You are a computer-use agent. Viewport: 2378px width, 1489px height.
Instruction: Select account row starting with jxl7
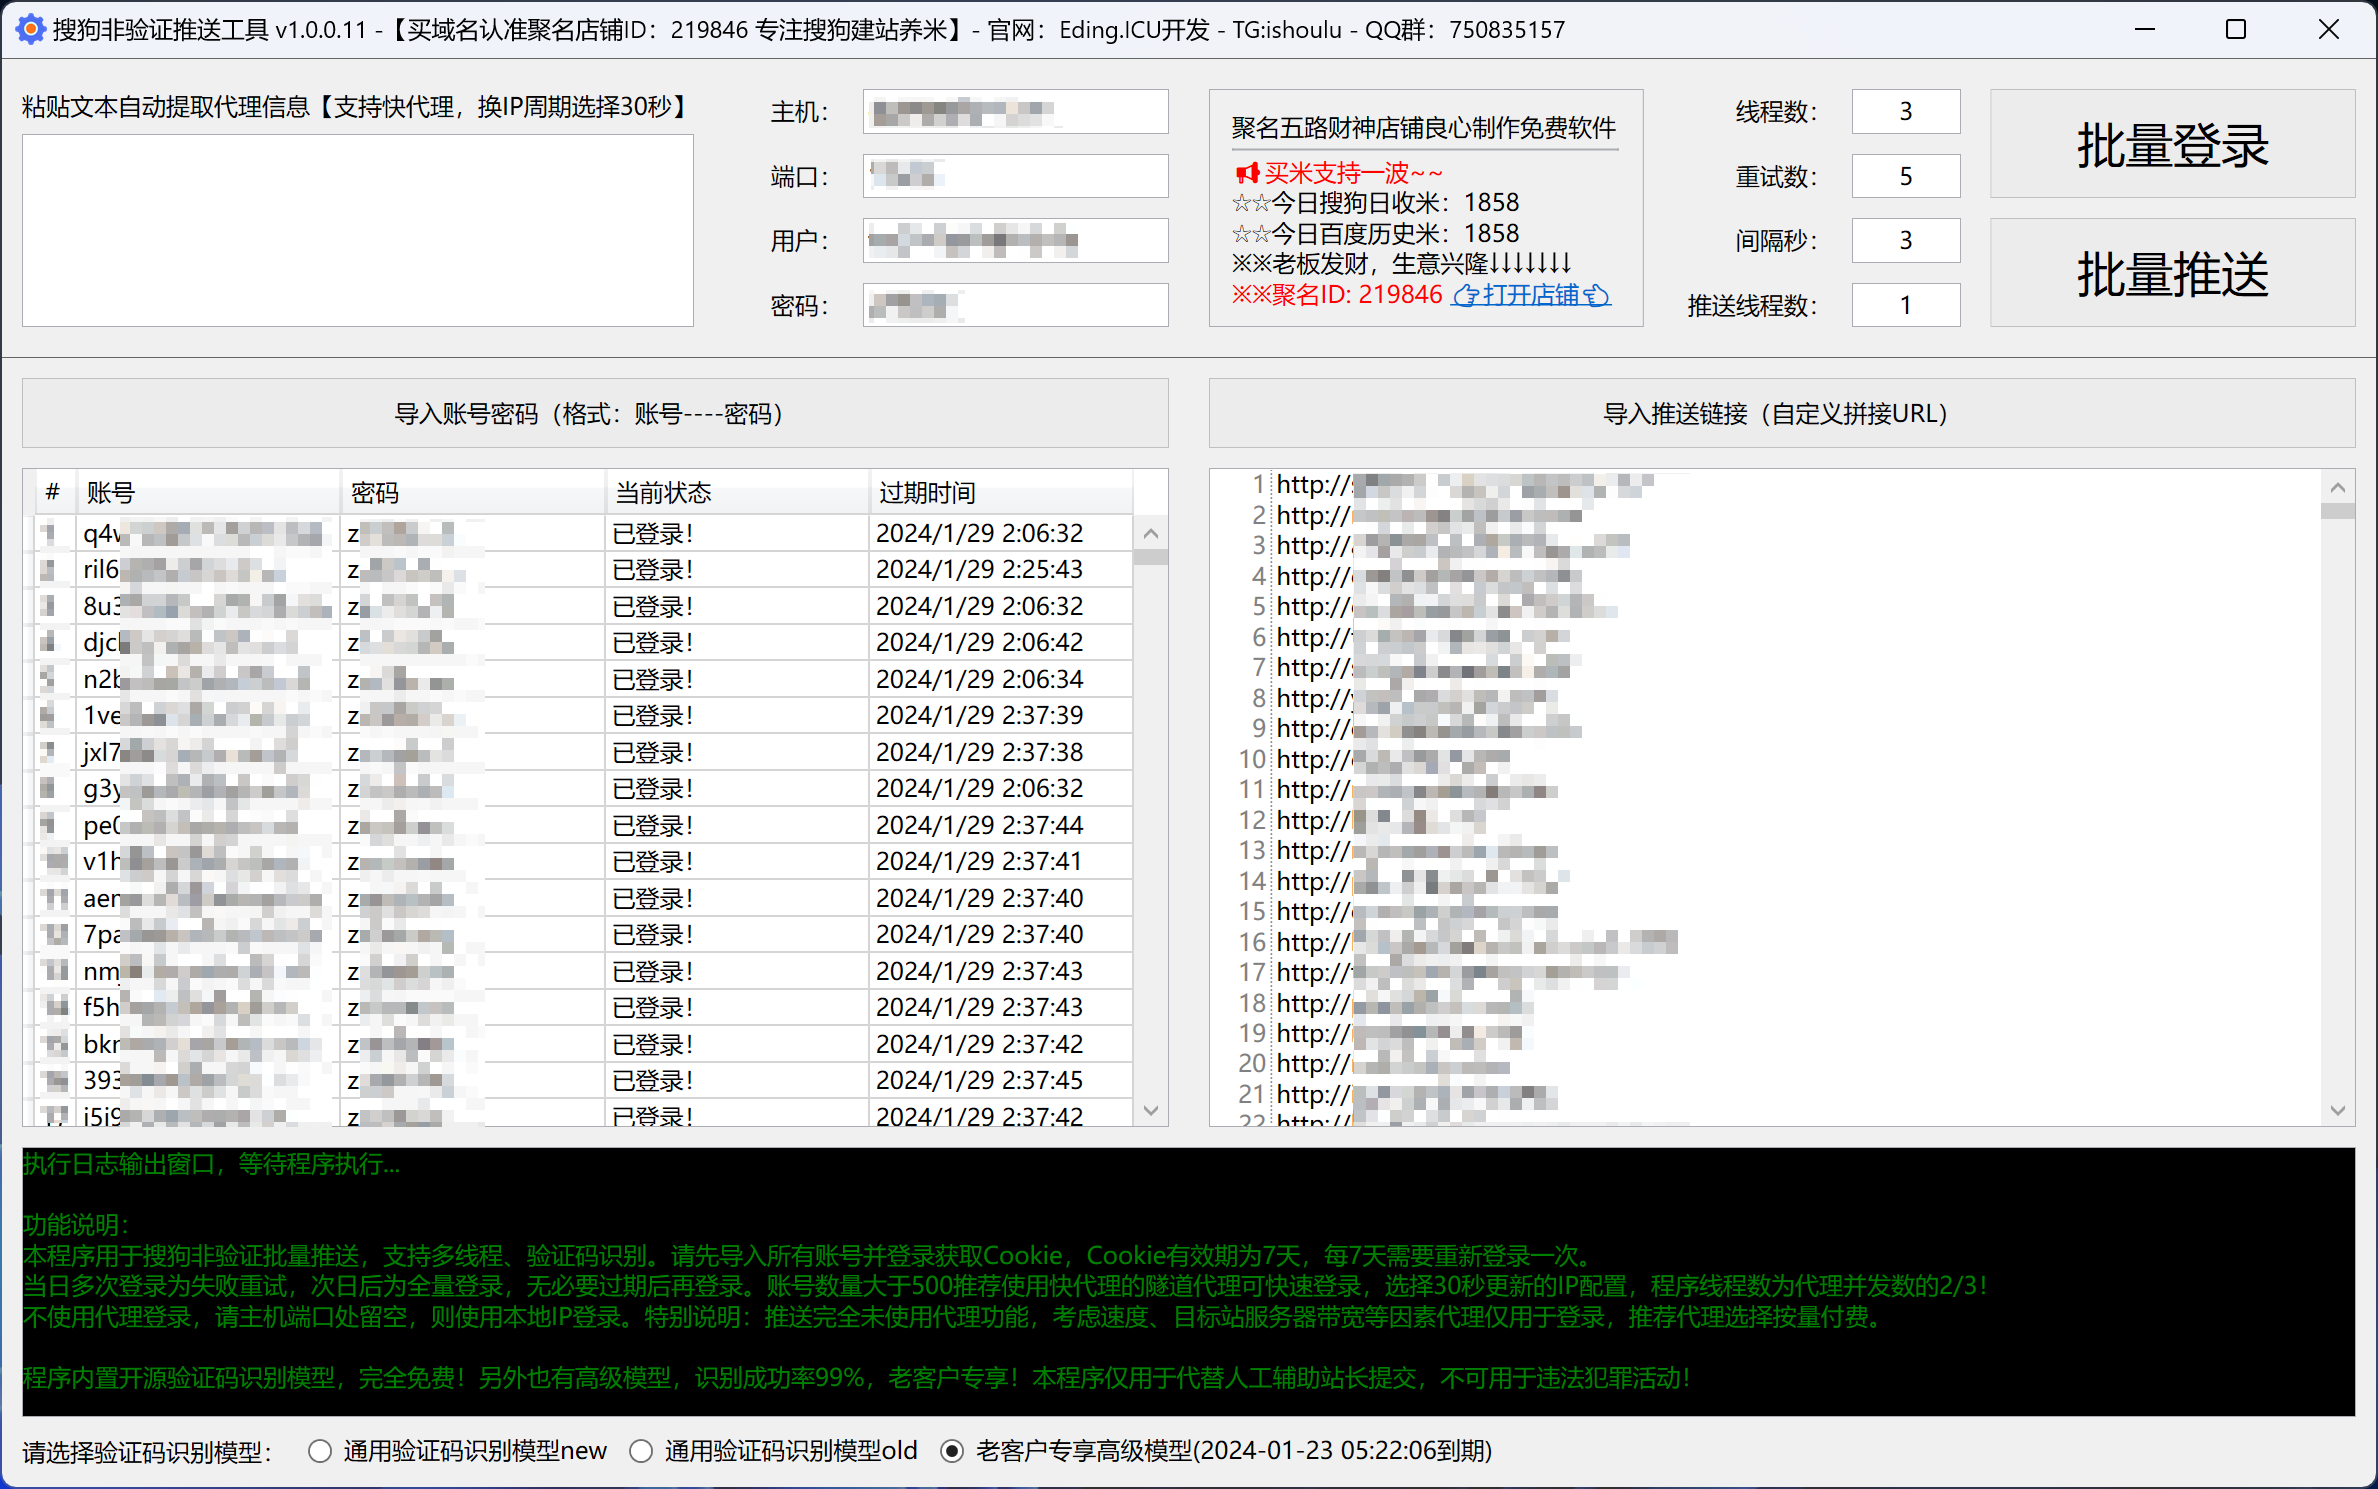click(x=583, y=752)
